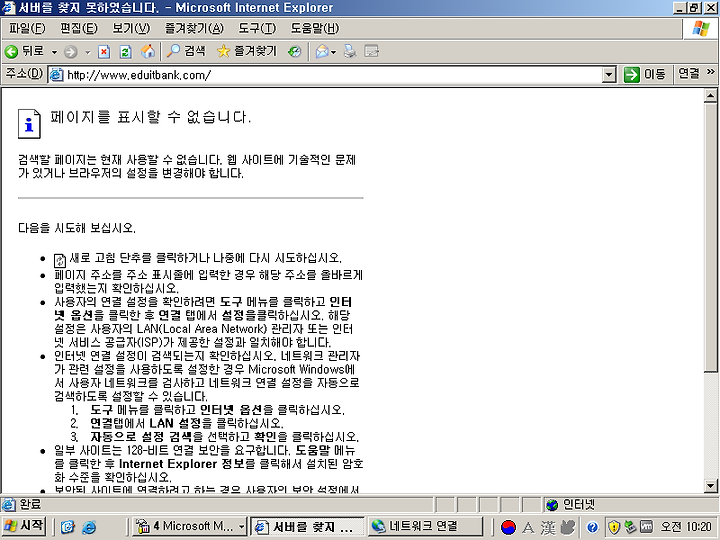Open the 시작 (Start) button
Image resolution: width=720 pixels, height=540 pixels.
click(x=24, y=526)
